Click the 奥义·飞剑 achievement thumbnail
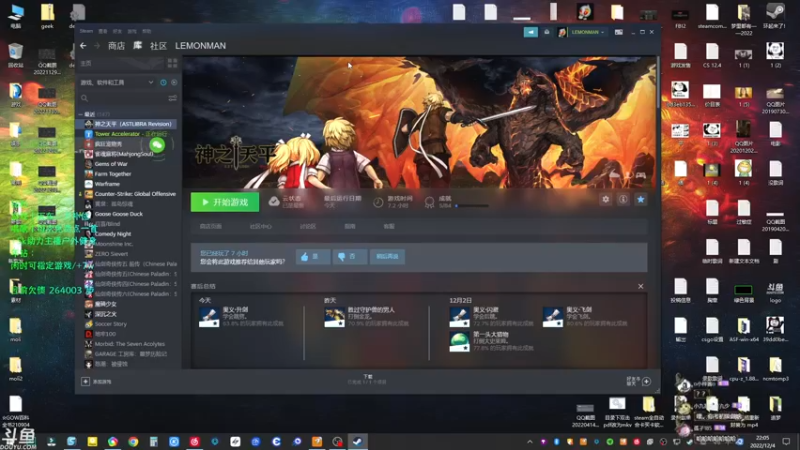This screenshot has height=450, width=800. click(553, 317)
